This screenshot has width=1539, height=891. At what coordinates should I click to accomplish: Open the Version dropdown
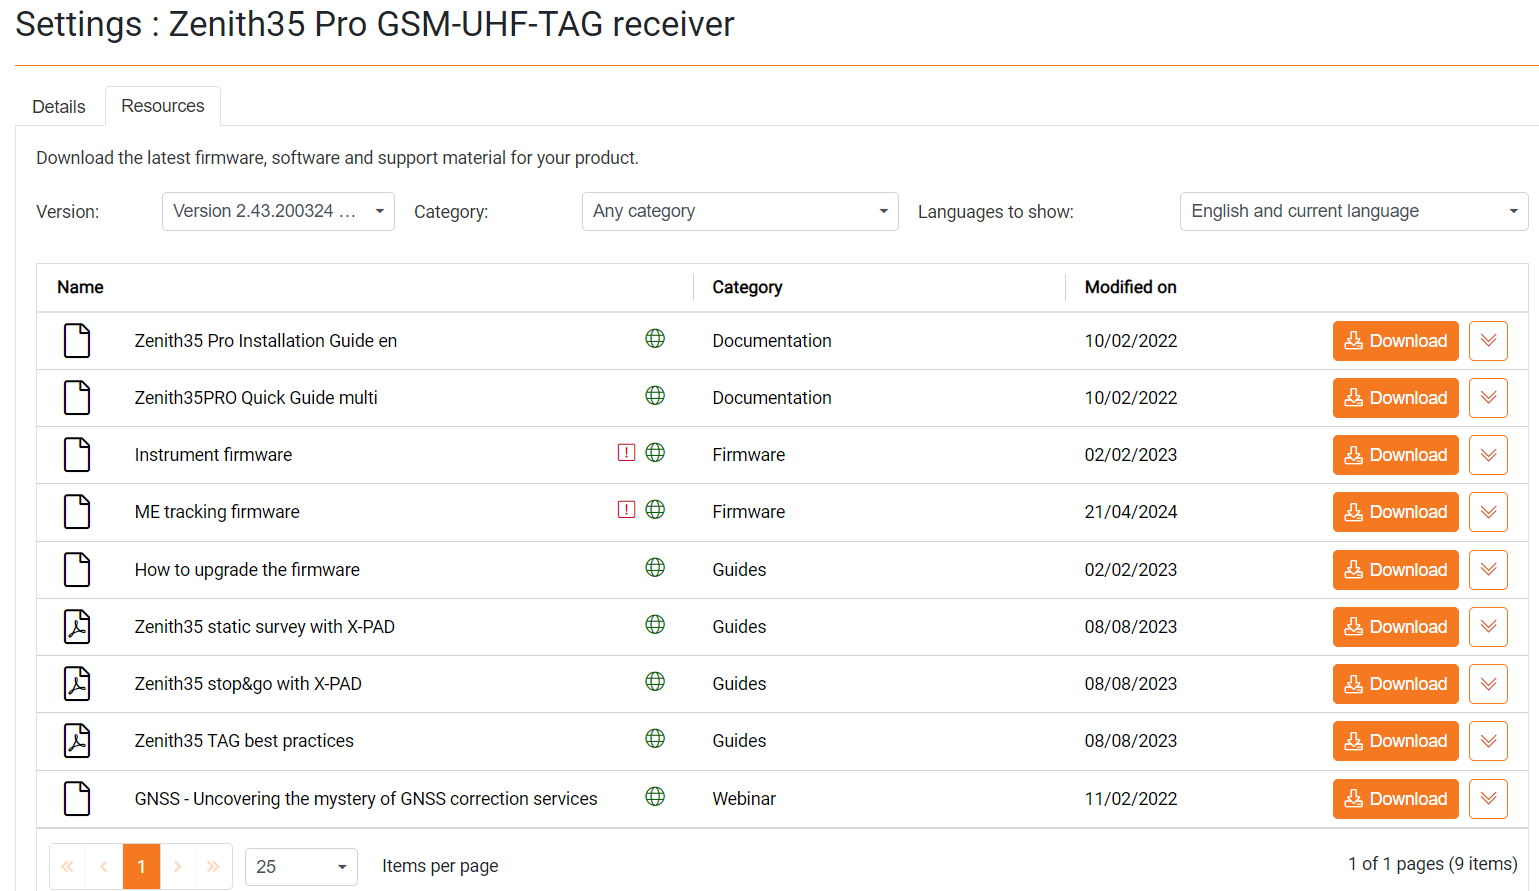pyautogui.click(x=278, y=212)
